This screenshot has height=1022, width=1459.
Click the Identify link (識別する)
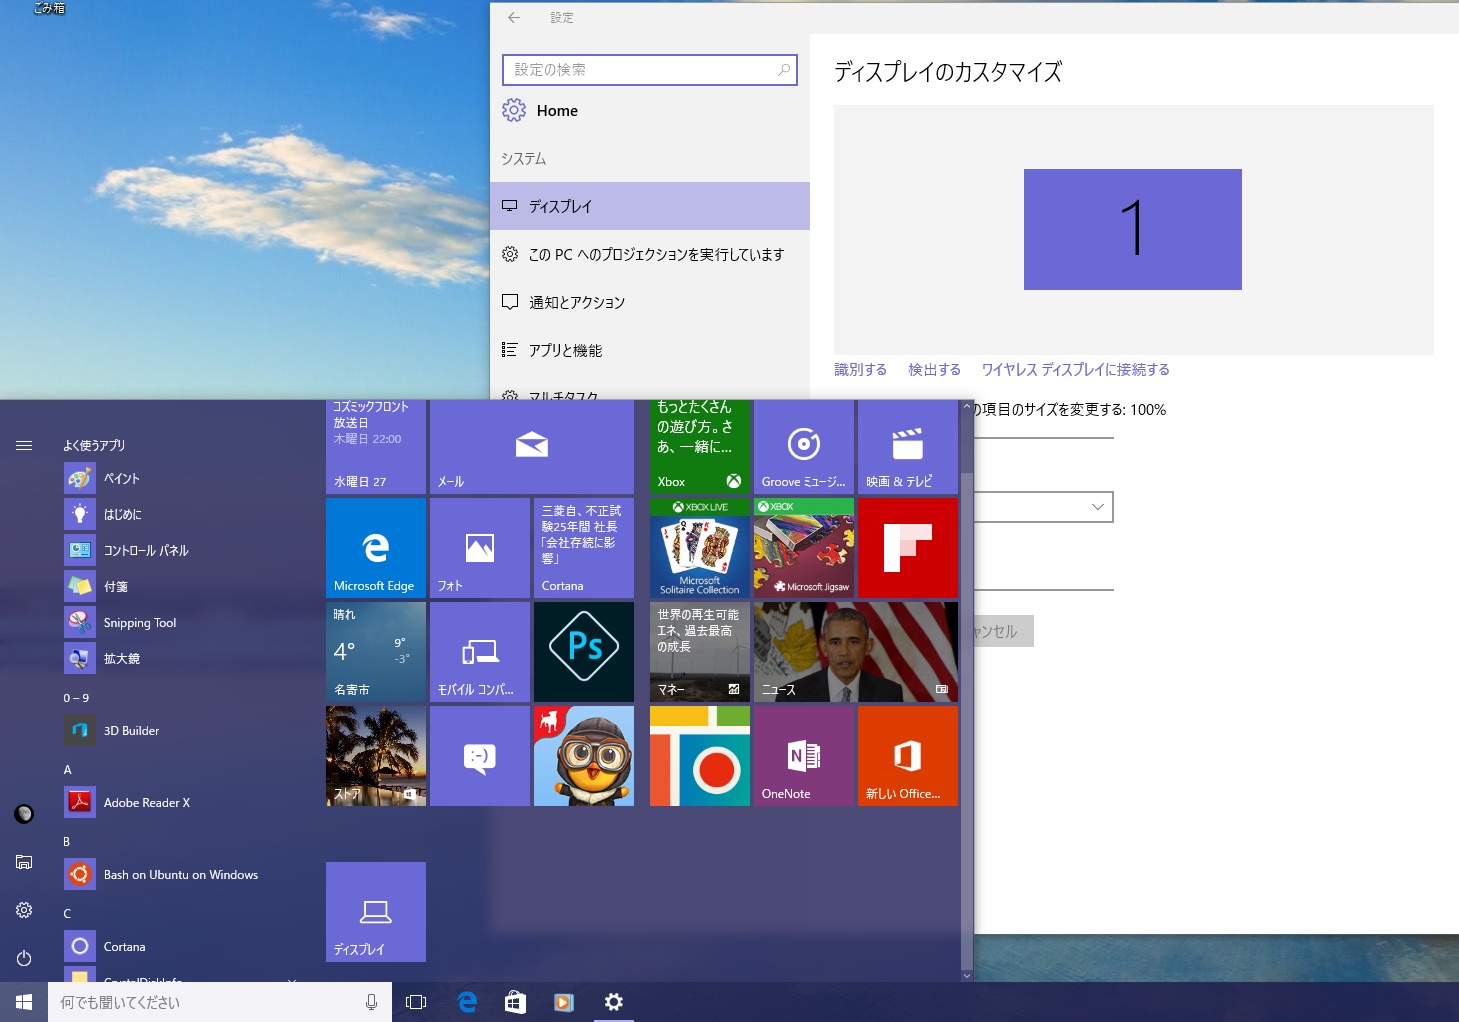tap(860, 370)
